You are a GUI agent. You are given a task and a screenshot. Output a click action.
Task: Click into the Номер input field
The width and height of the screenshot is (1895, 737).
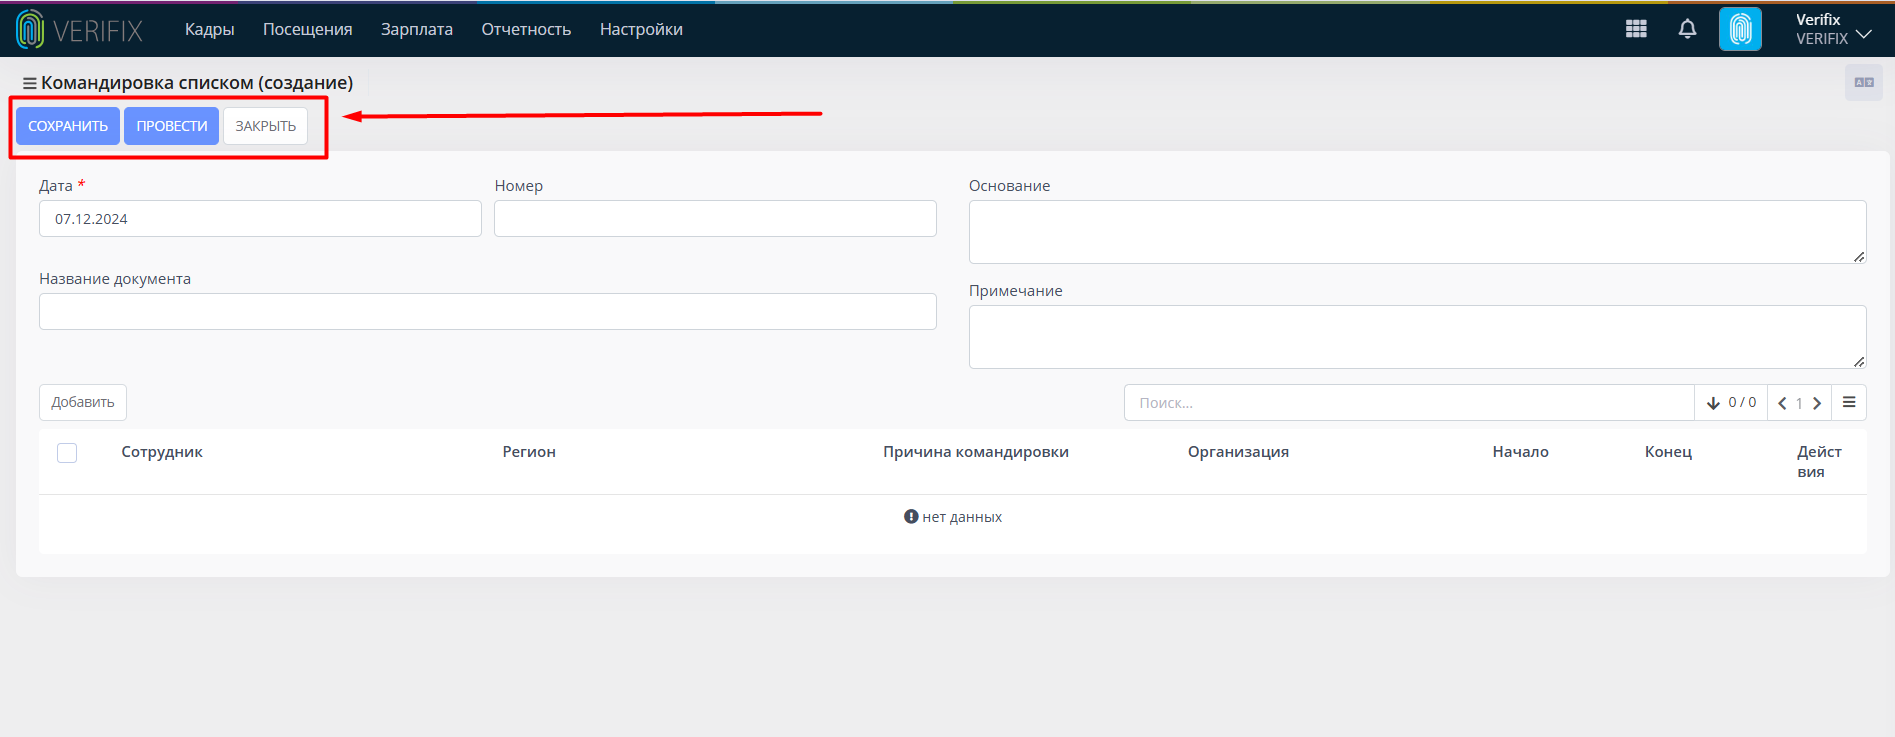point(715,219)
